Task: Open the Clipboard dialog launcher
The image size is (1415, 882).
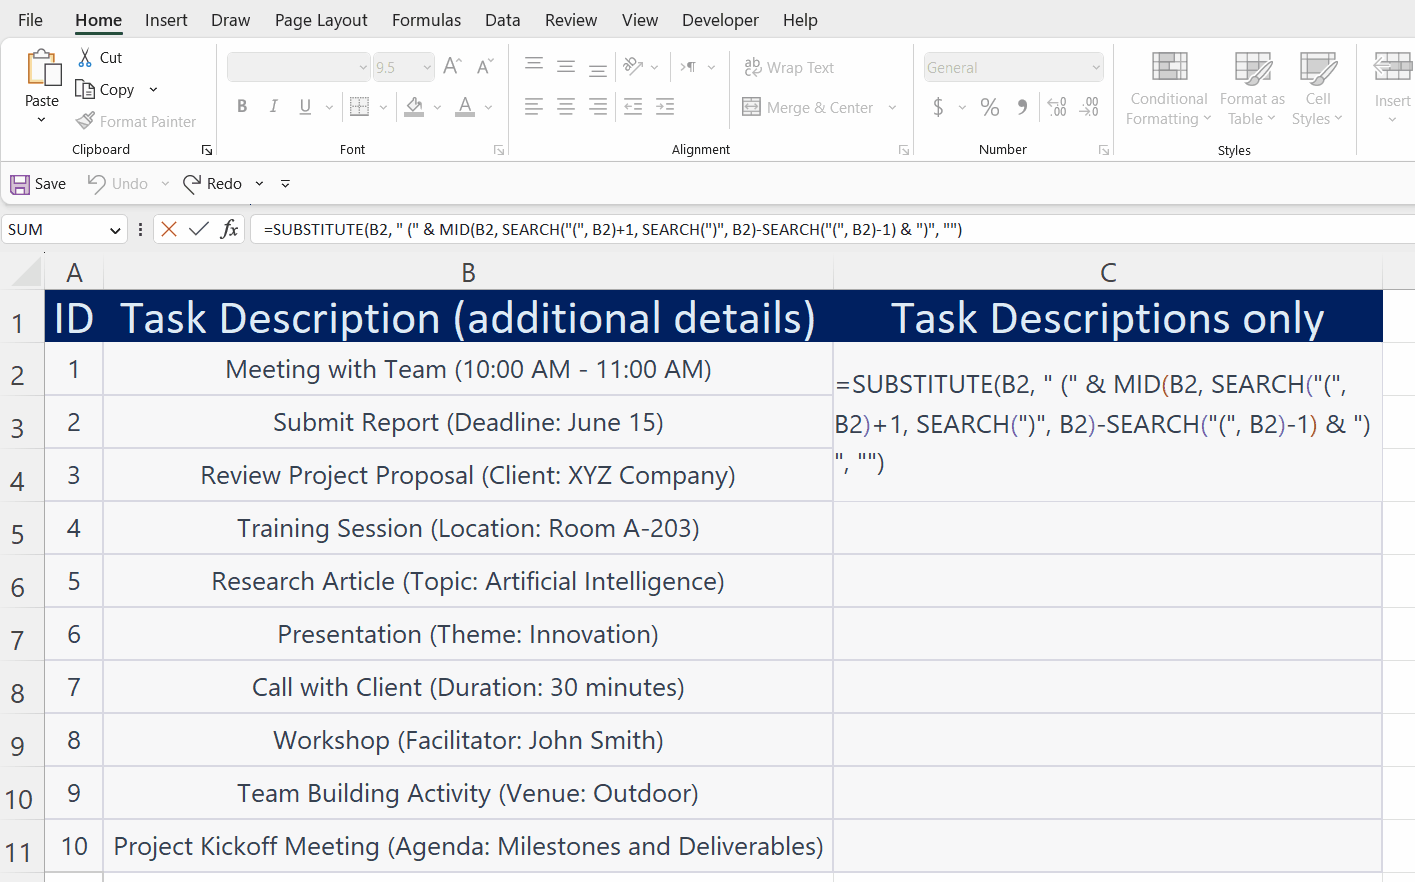Action: [206, 149]
